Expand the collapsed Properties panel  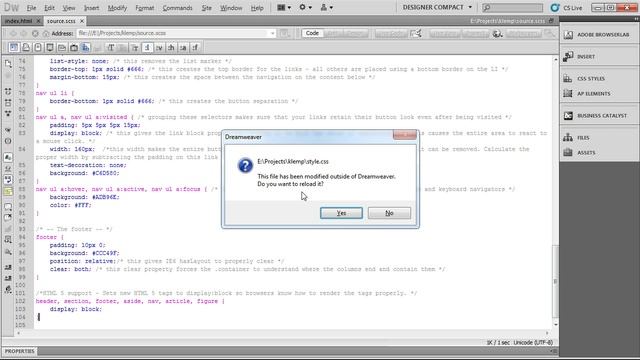[20, 351]
